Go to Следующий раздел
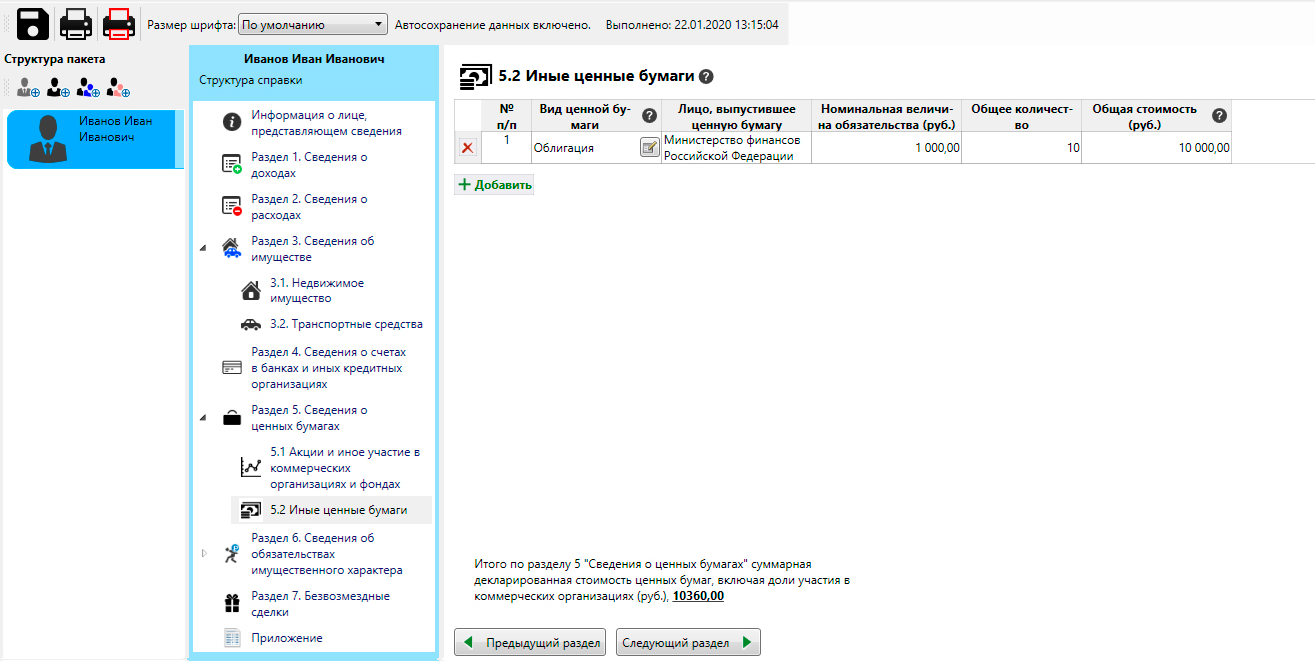 tap(688, 642)
